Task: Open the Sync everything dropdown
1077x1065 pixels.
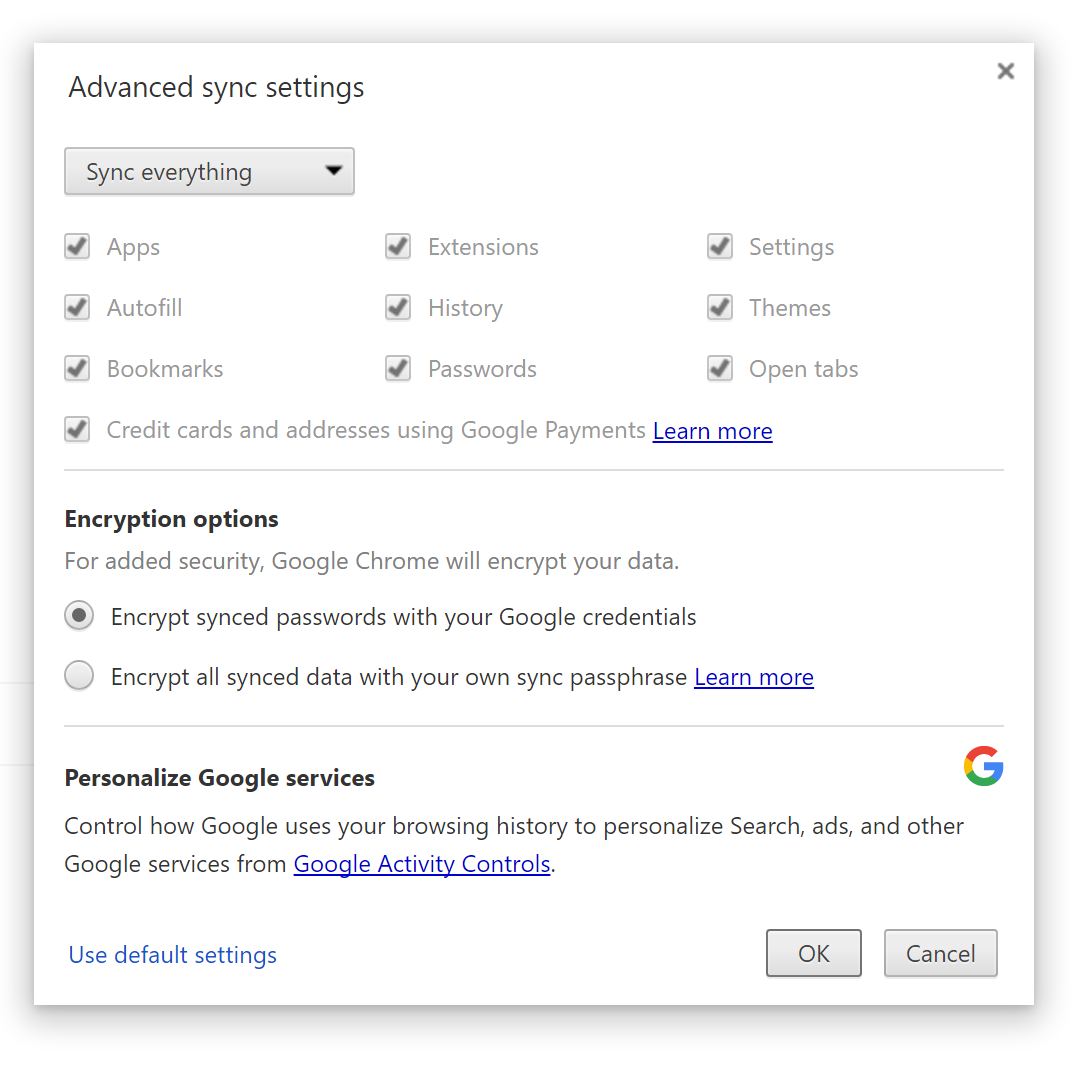Action: pyautogui.click(x=209, y=172)
